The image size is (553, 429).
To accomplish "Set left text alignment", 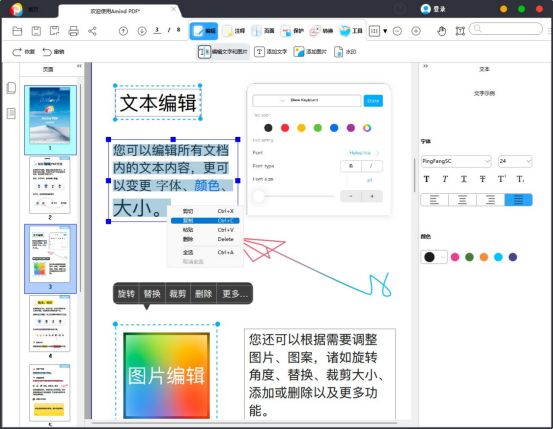I will coord(434,200).
